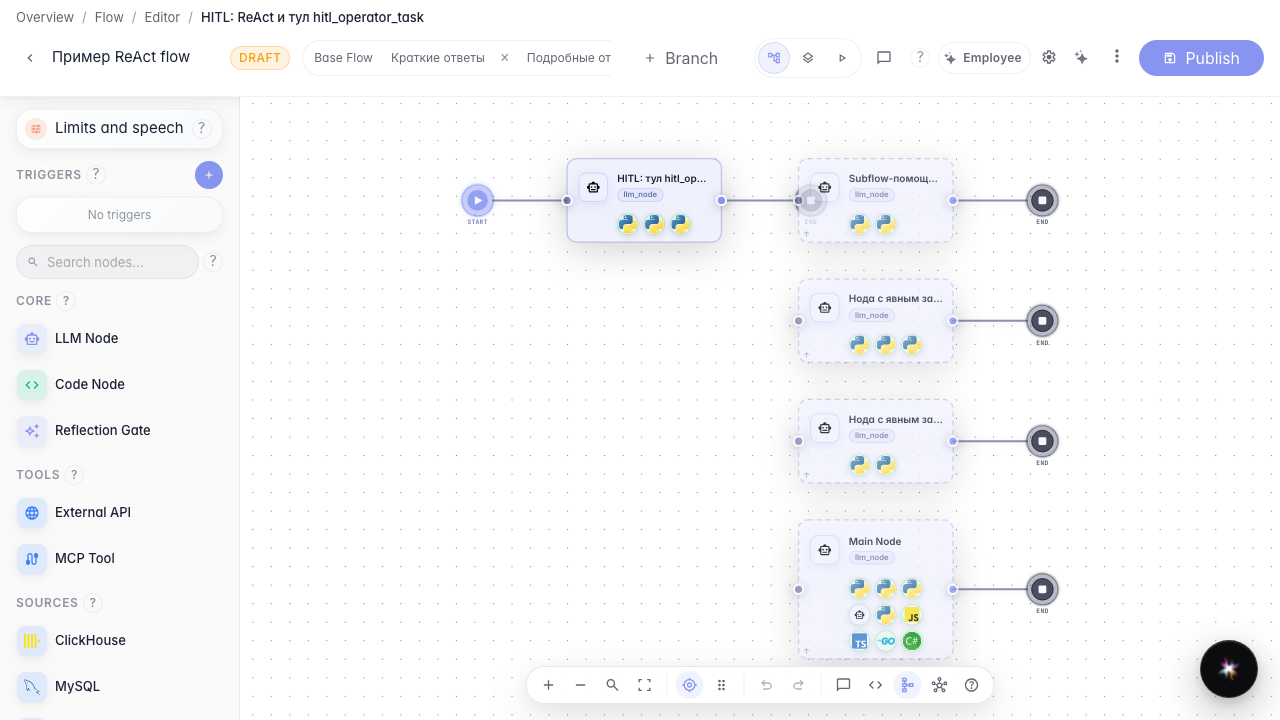Expand Limits and speech panel
Image resolution: width=1280 pixels, height=720 pixels.
(x=119, y=128)
